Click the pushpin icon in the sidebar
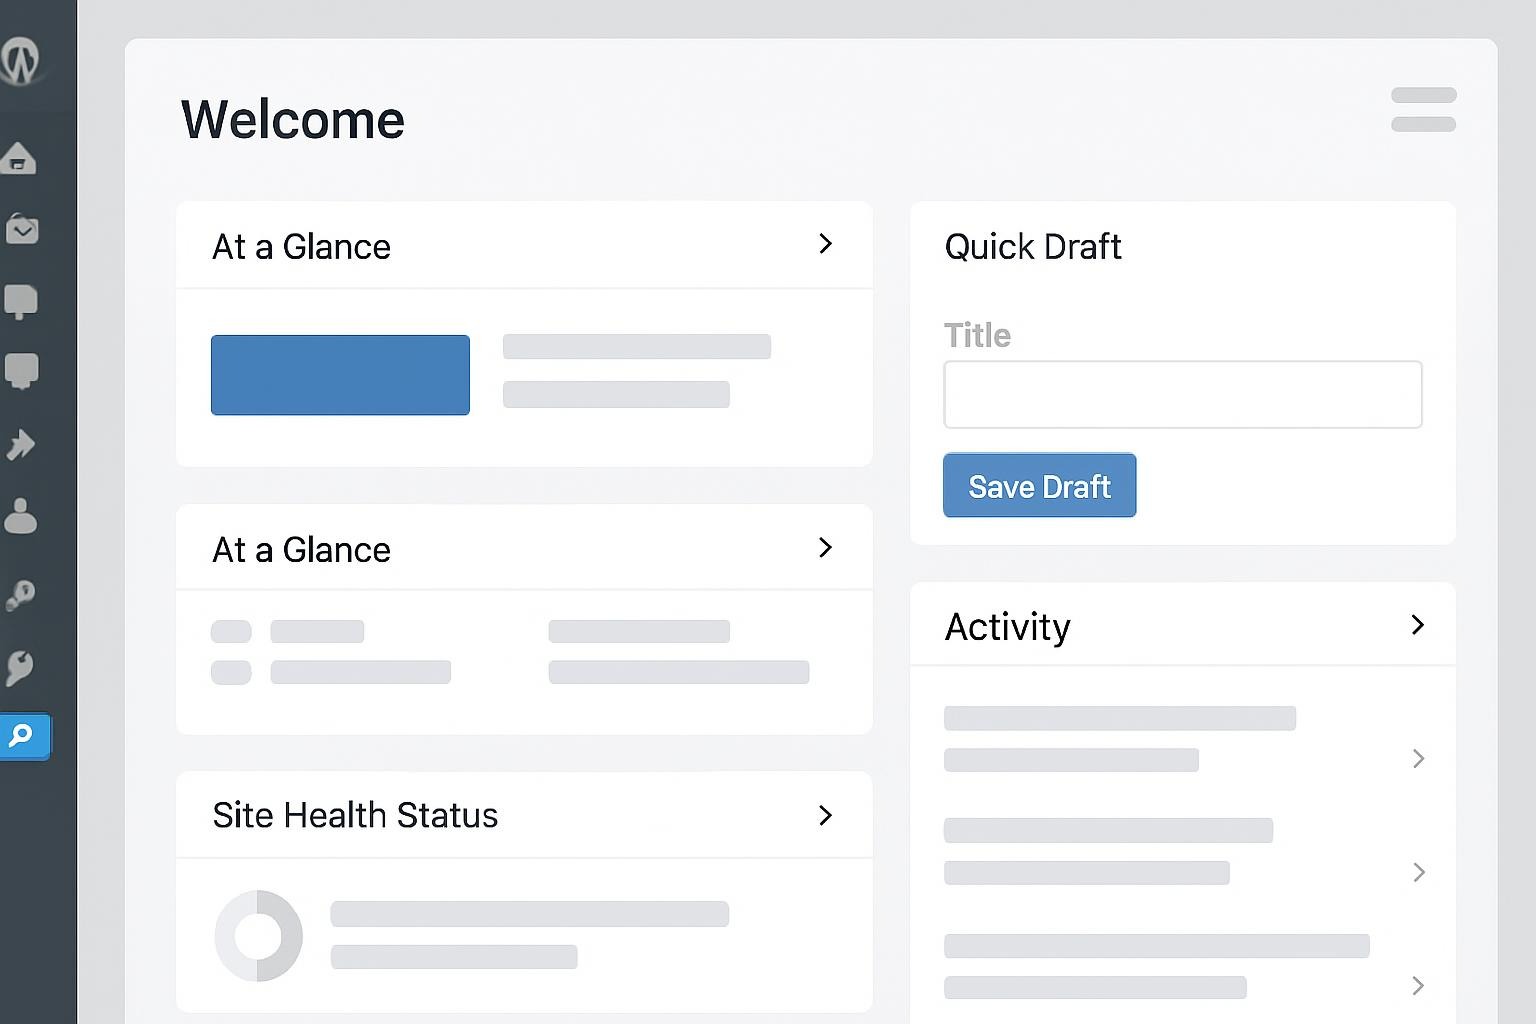This screenshot has height=1024, width=1536. pos(20,444)
